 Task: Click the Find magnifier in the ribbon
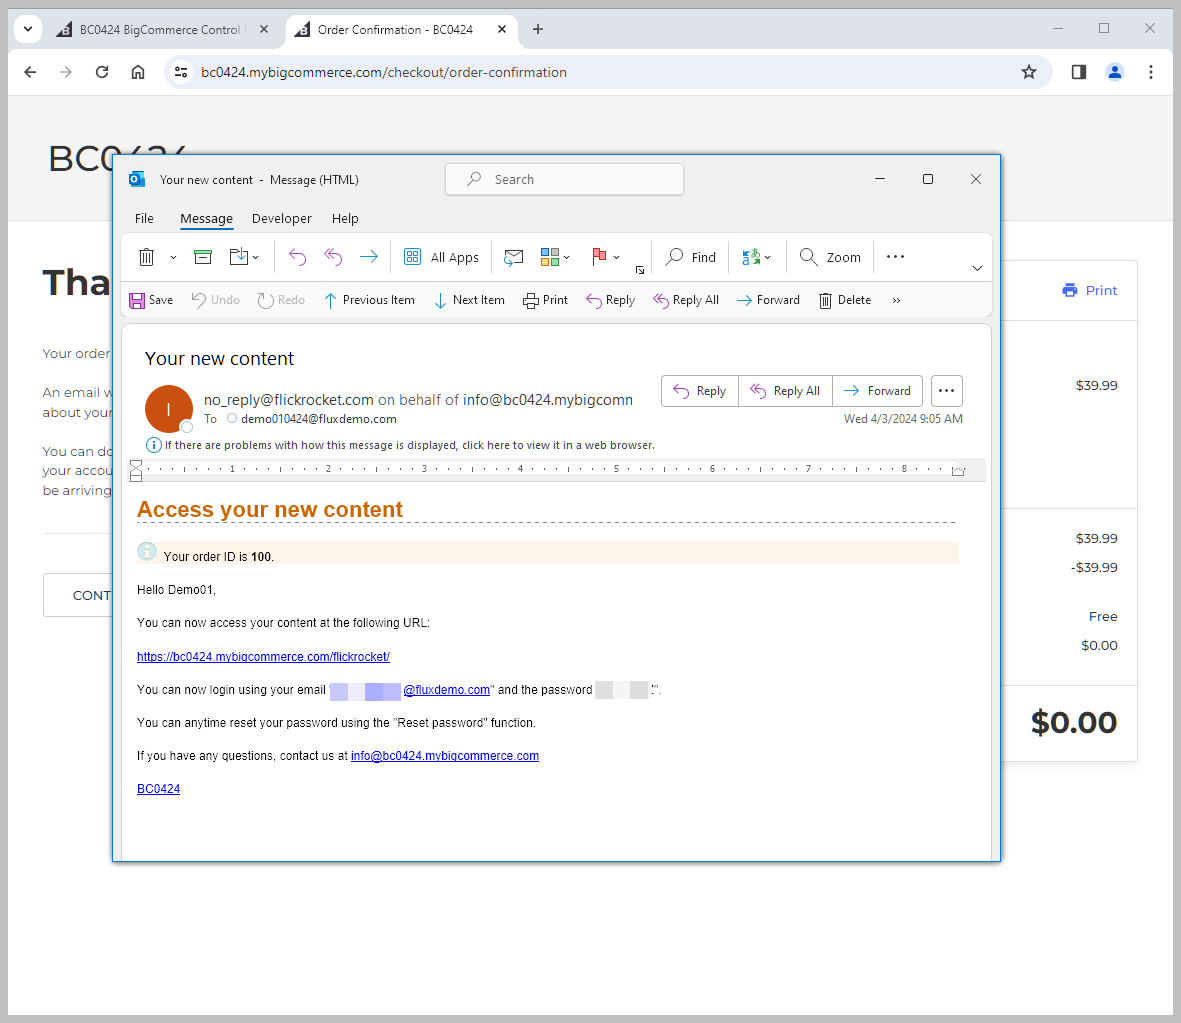click(x=691, y=257)
